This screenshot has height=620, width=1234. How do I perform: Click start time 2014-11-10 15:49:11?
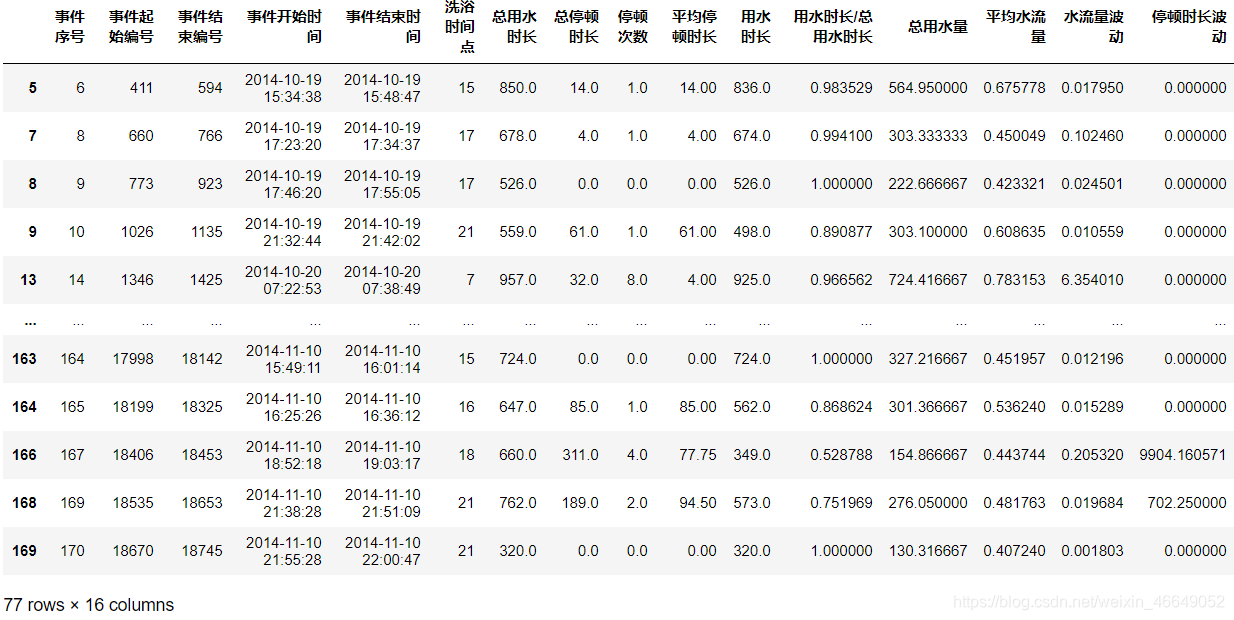[x=283, y=359]
